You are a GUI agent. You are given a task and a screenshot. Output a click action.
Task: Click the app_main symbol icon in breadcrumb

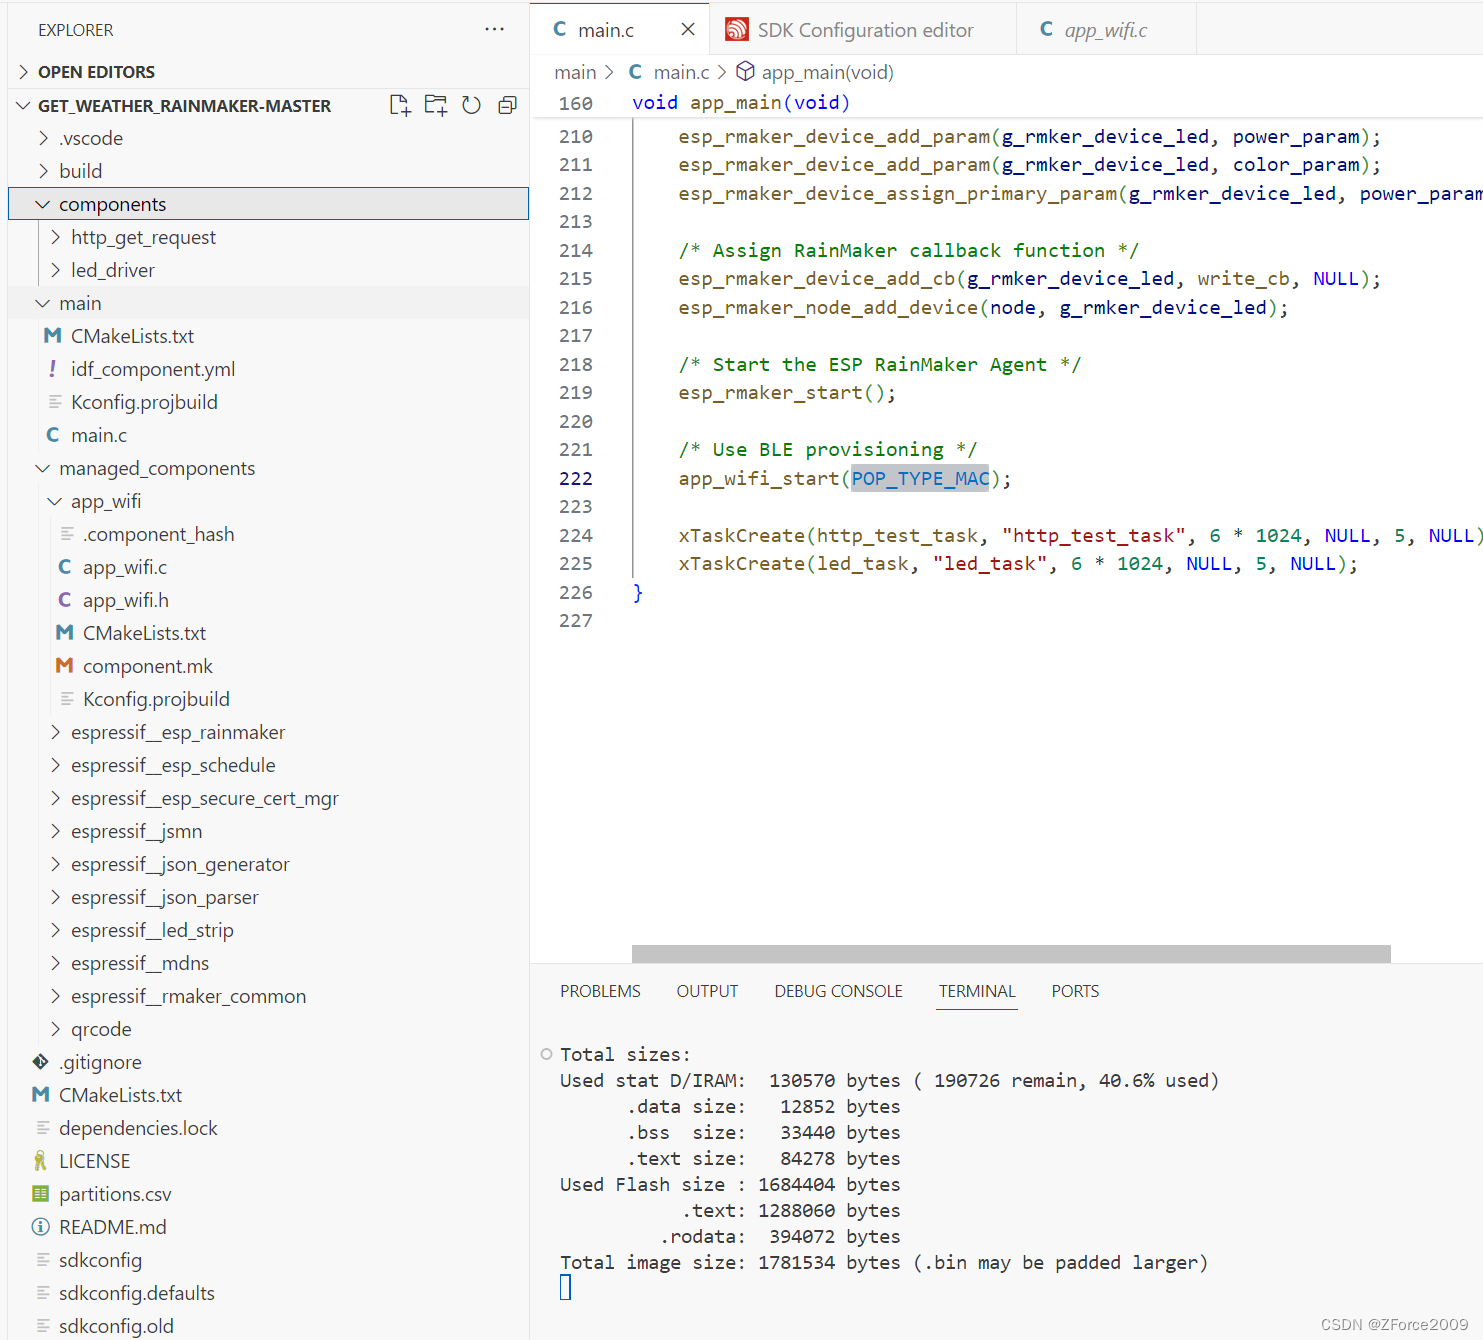tap(745, 72)
